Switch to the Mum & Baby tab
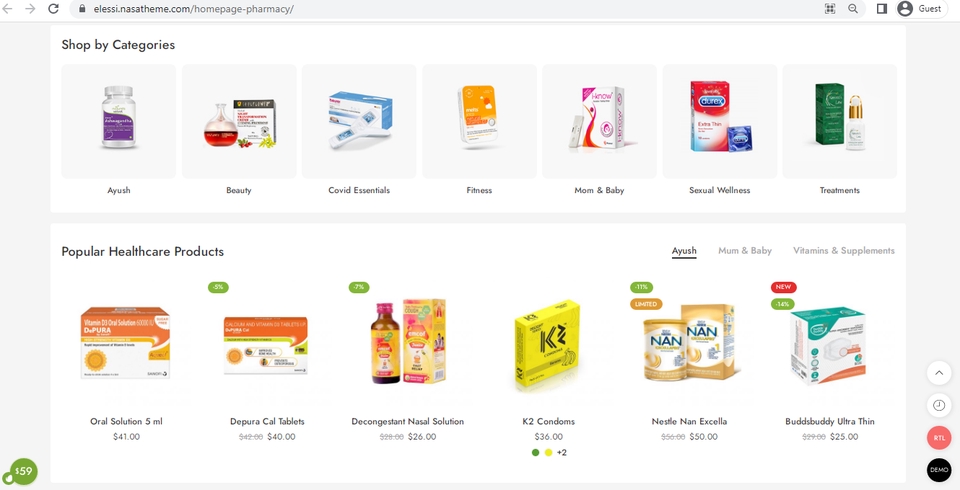 point(744,251)
